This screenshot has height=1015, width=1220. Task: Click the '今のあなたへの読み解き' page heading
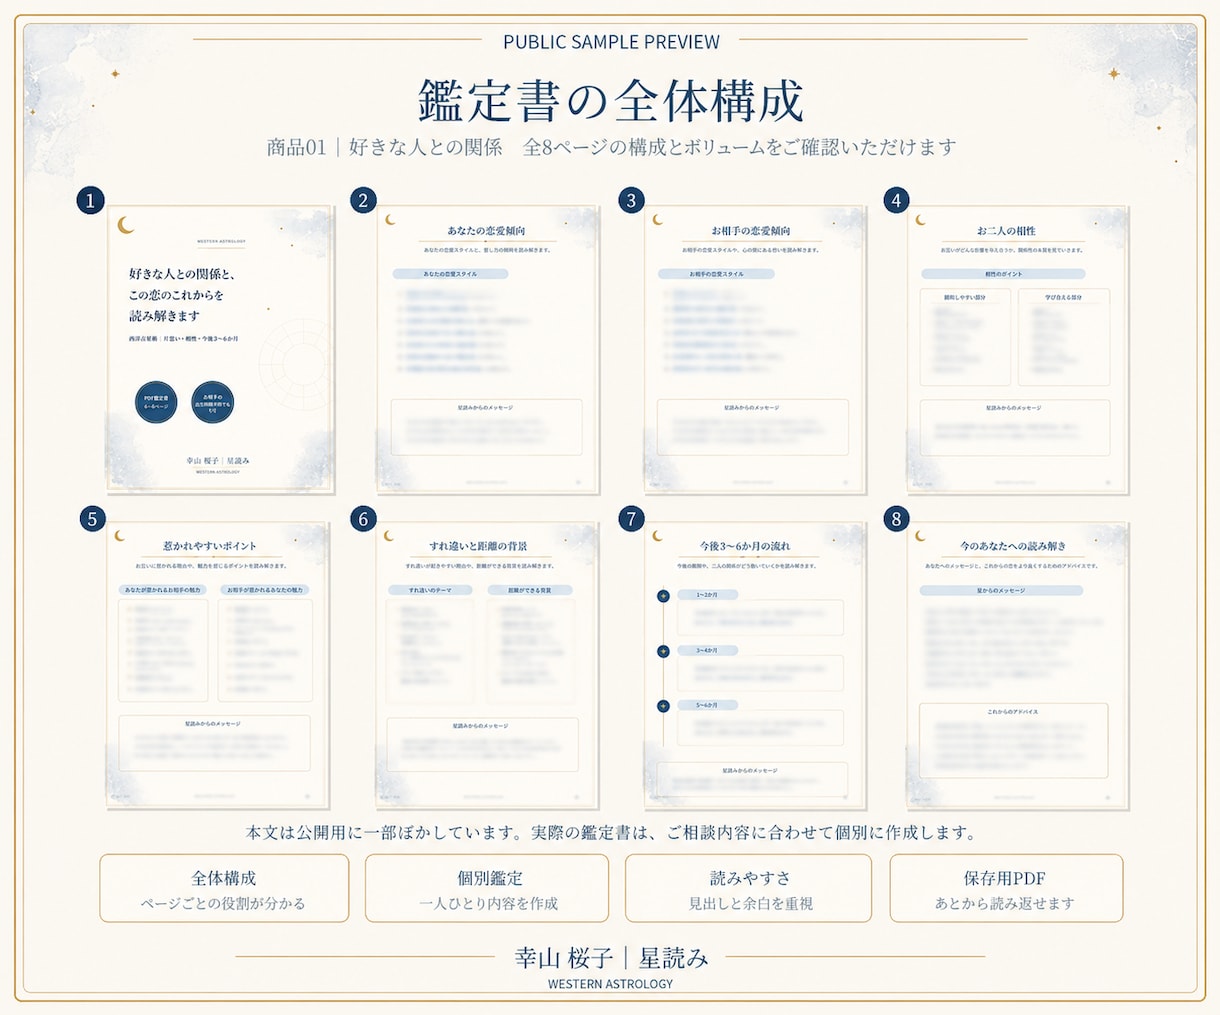click(x=1013, y=546)
